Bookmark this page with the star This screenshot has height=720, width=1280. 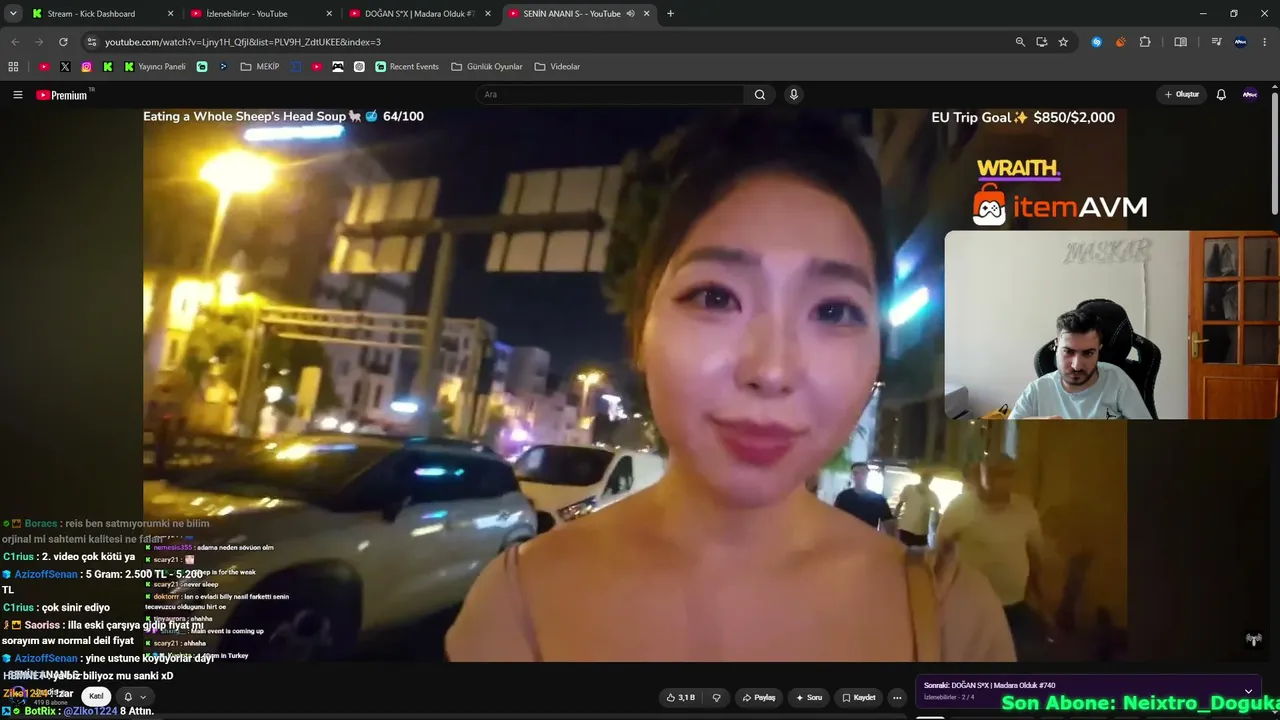click(1063, 42)
